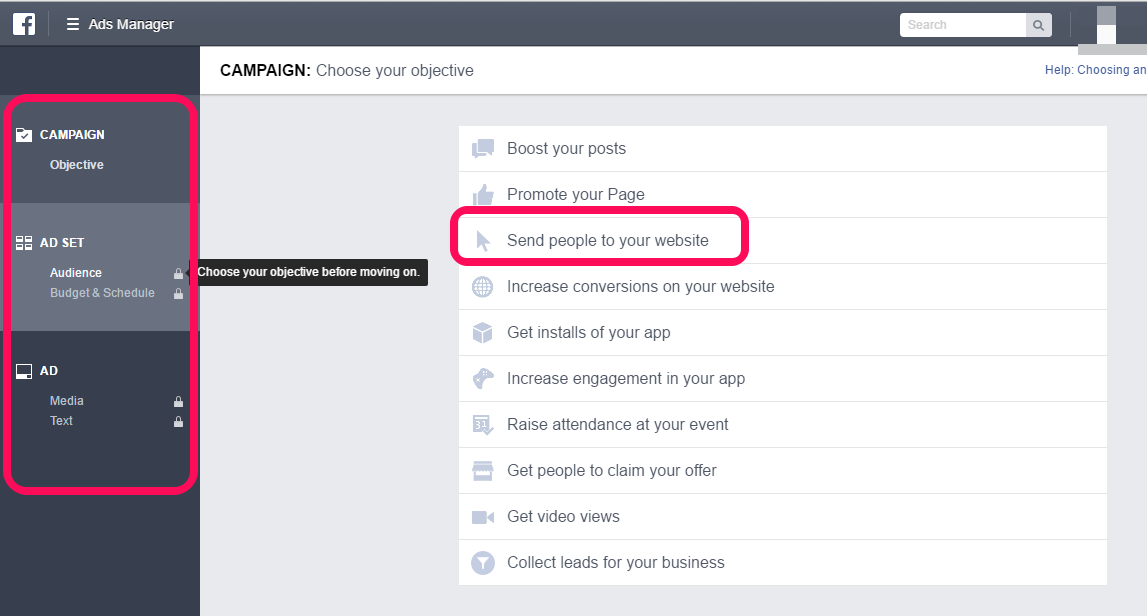
Task: Open the Text step under Ad
Action: point(61,421)
